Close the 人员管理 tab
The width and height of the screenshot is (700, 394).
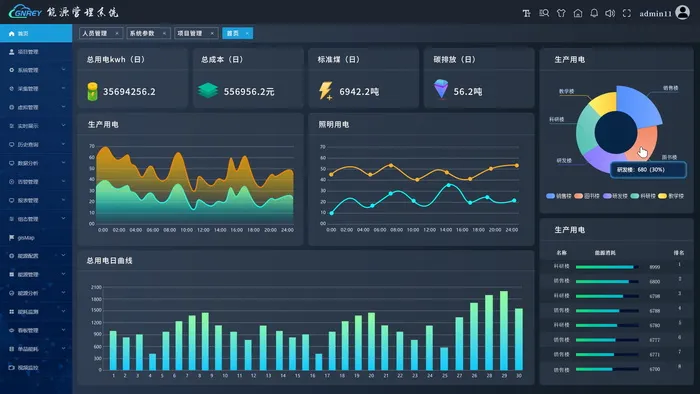(117, 33)
